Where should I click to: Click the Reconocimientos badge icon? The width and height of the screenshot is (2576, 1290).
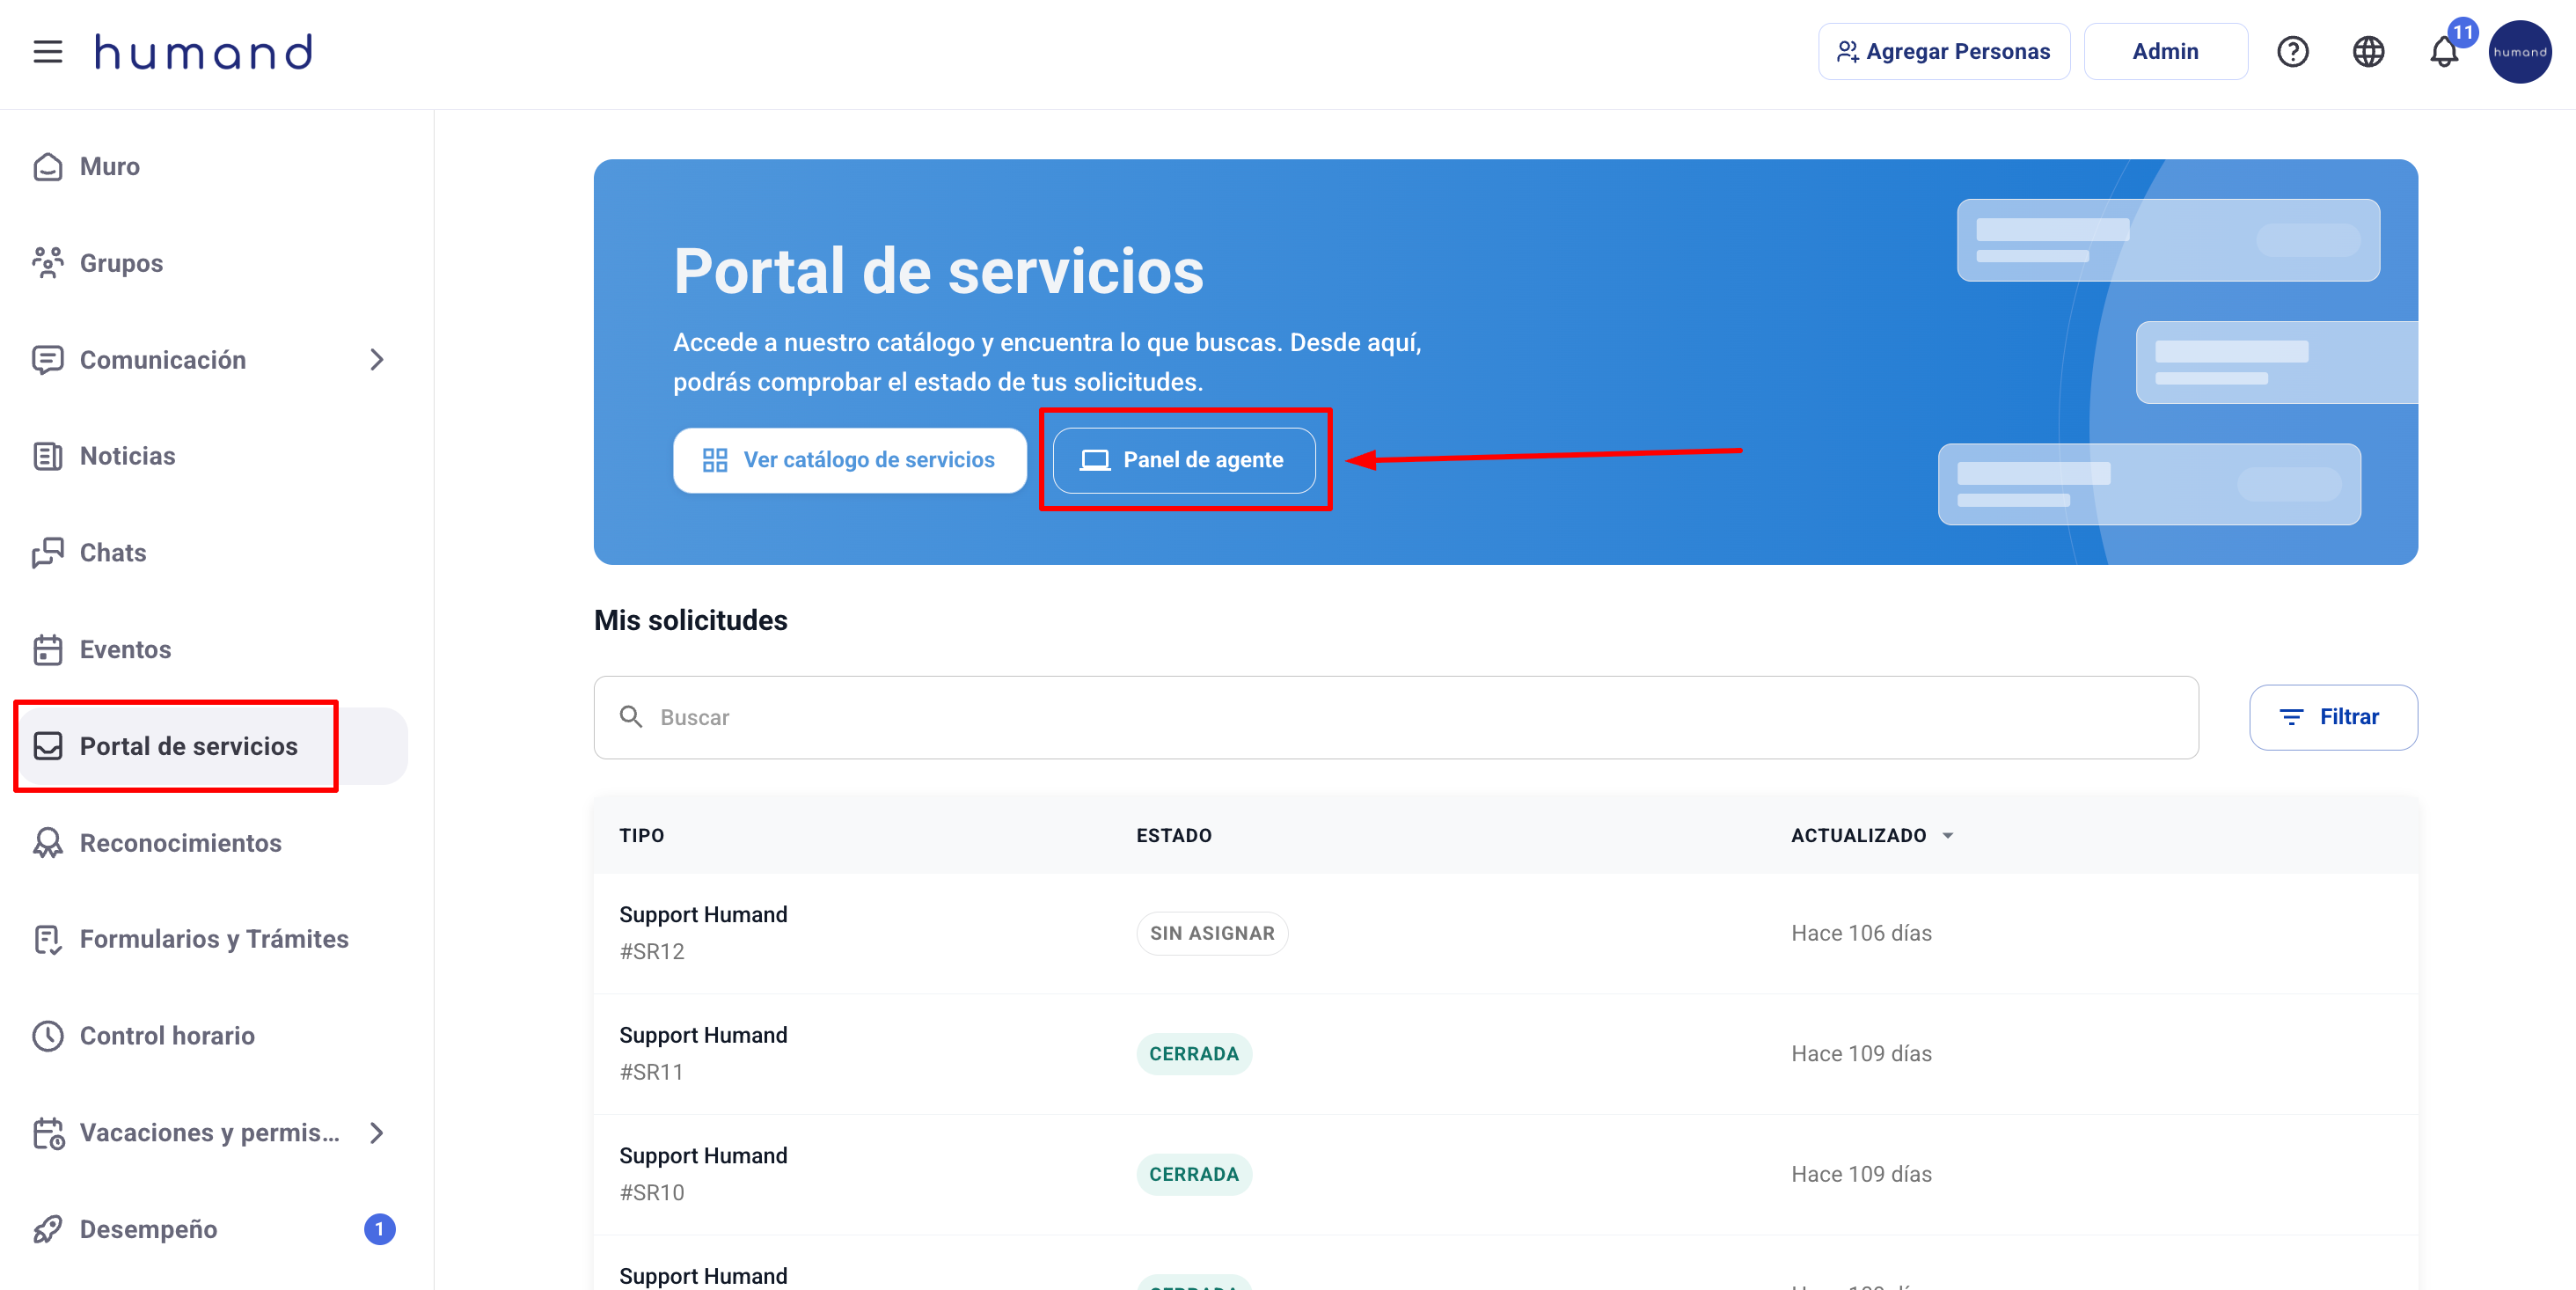(47, 843)
